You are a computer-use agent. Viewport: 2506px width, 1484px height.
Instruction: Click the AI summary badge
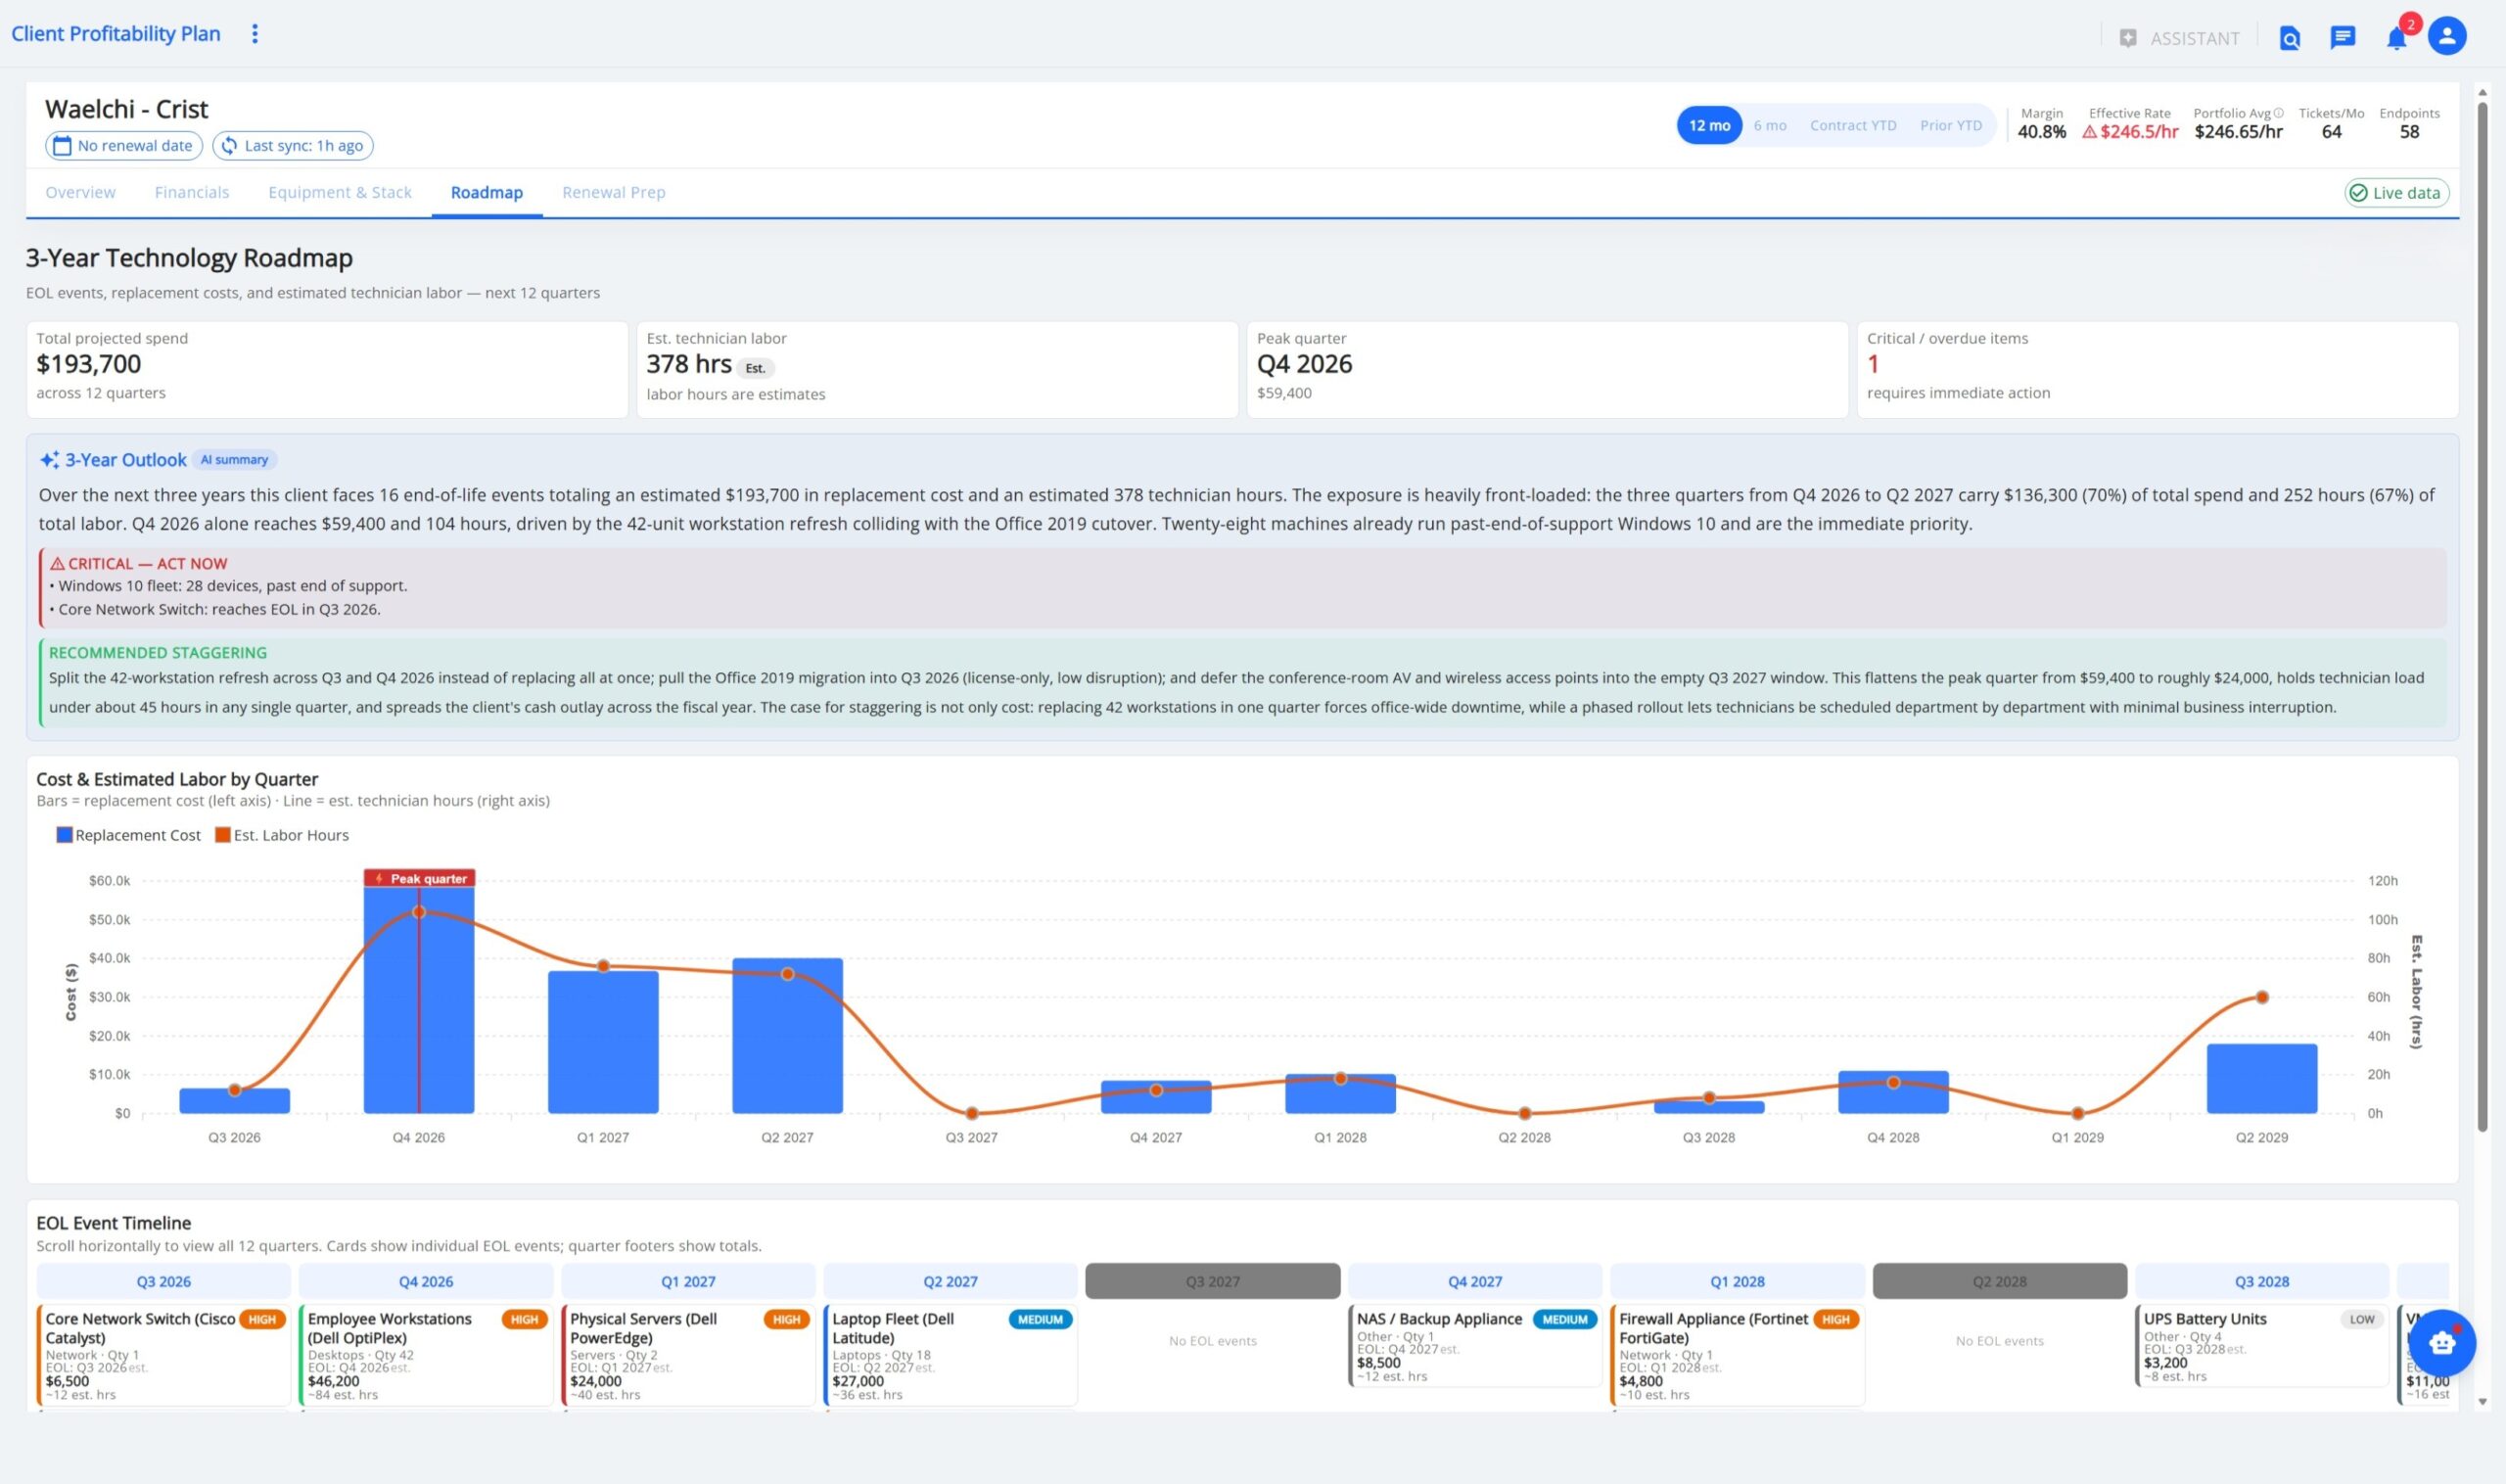point(234,460)
